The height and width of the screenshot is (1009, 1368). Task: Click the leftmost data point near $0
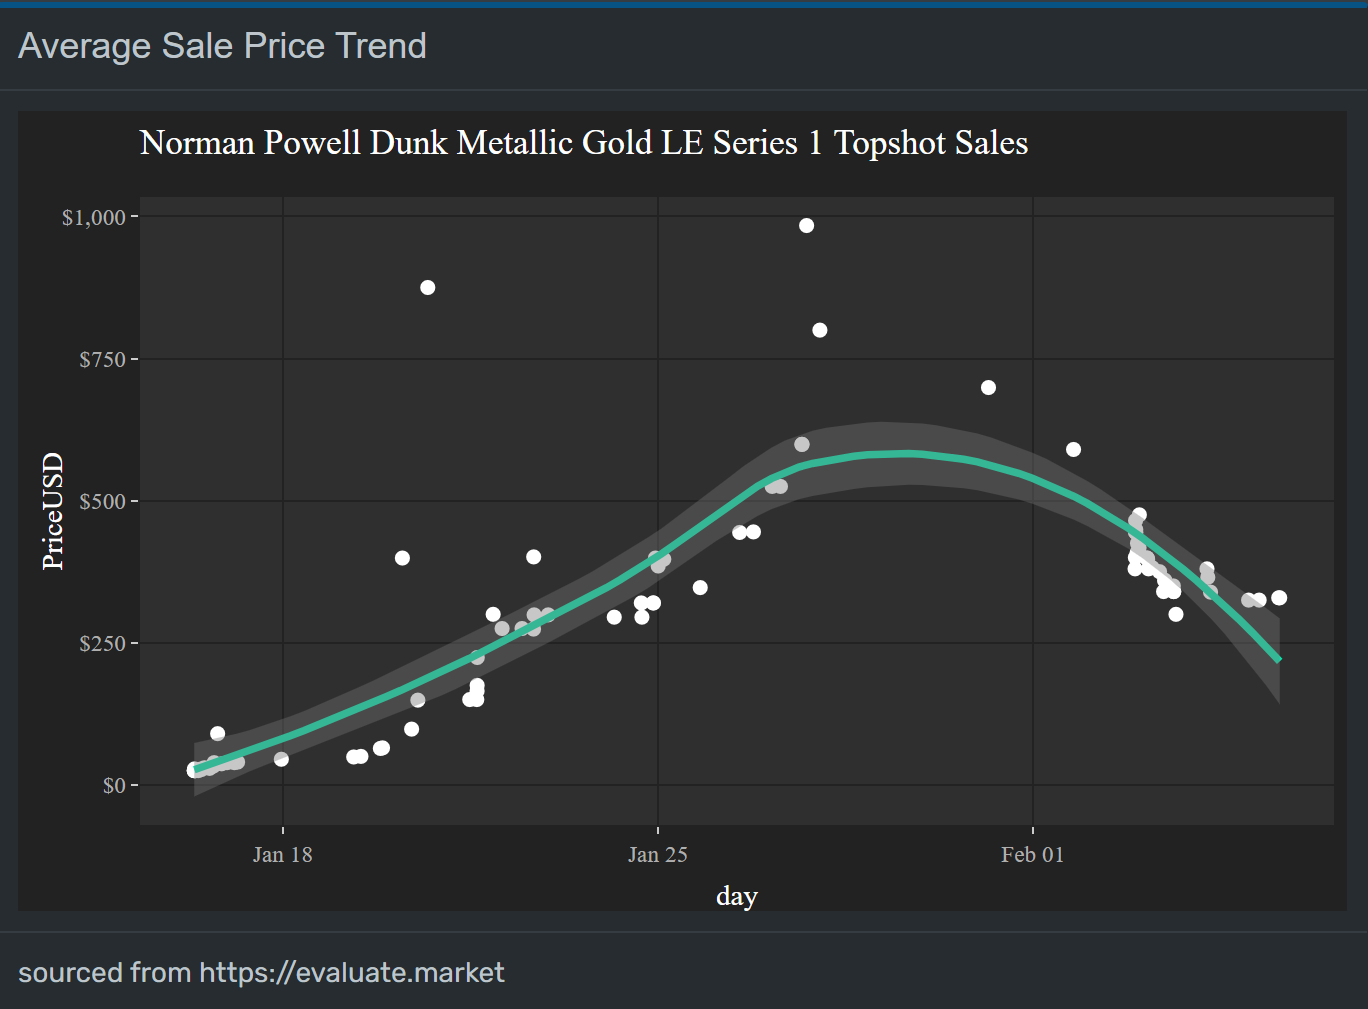pyautogui.click(x=194, y=770)
